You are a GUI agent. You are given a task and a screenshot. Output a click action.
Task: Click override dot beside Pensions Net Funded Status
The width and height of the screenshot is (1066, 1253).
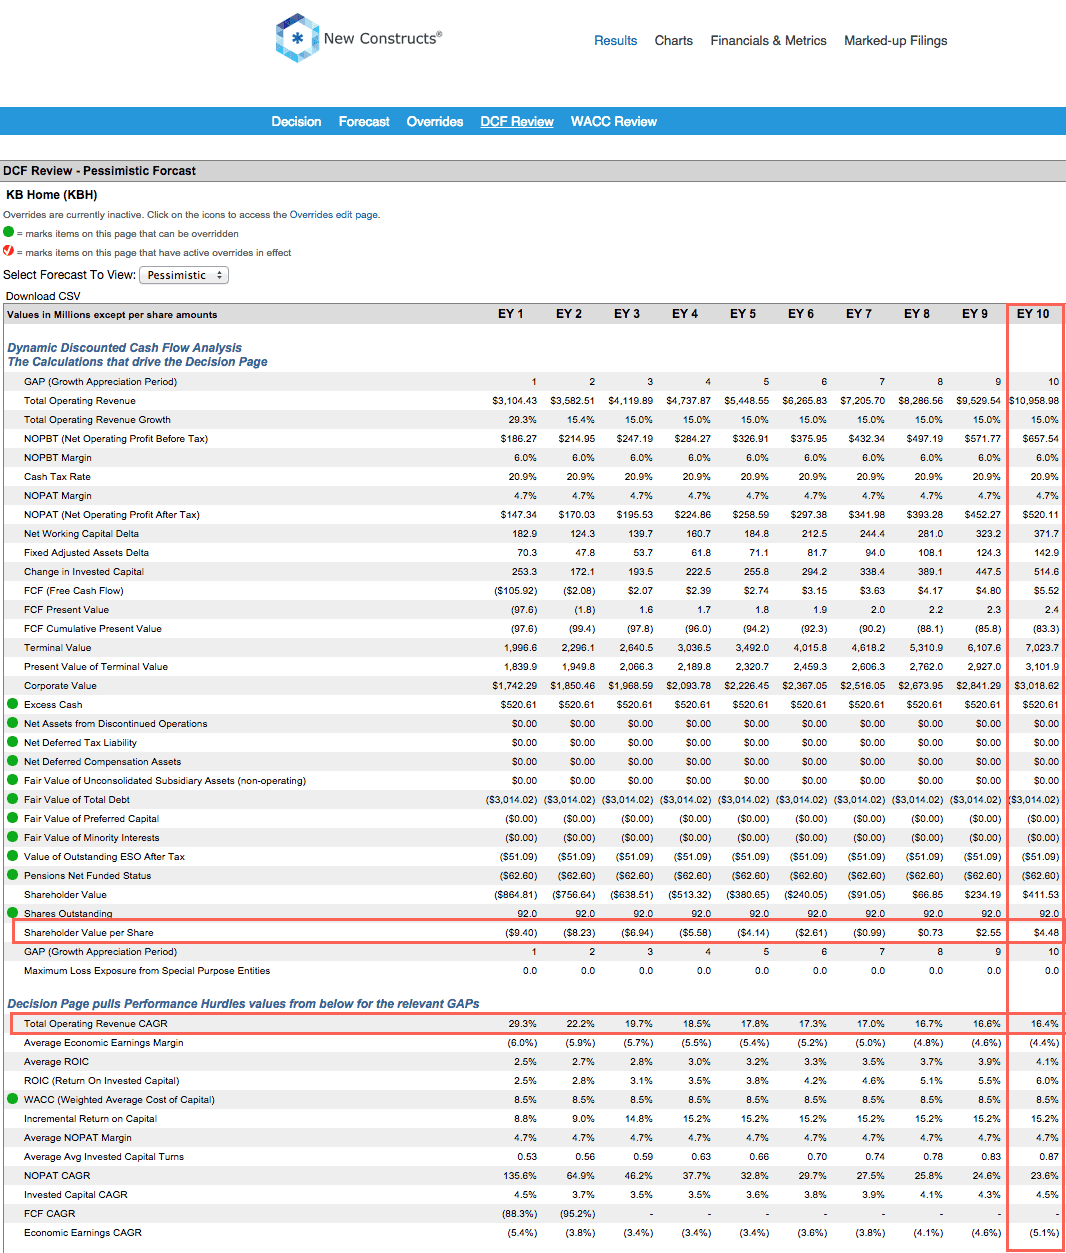(12, 875)
